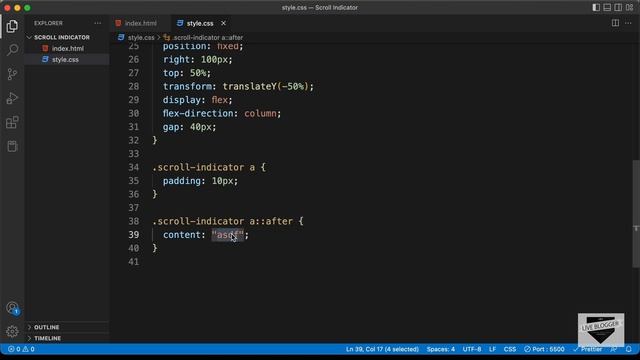The width and height of the screenshot is (640, 360).
Task: Open notifications bell in status bar
Action: tap(629, 349)
